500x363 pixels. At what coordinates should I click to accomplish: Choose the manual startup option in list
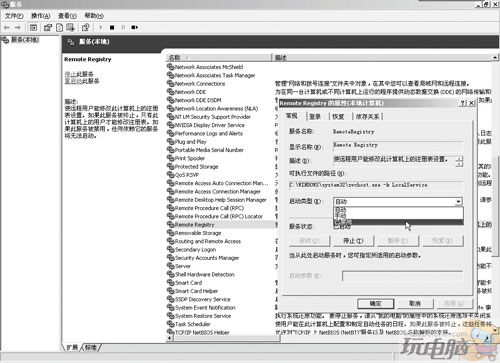(398, 216)
